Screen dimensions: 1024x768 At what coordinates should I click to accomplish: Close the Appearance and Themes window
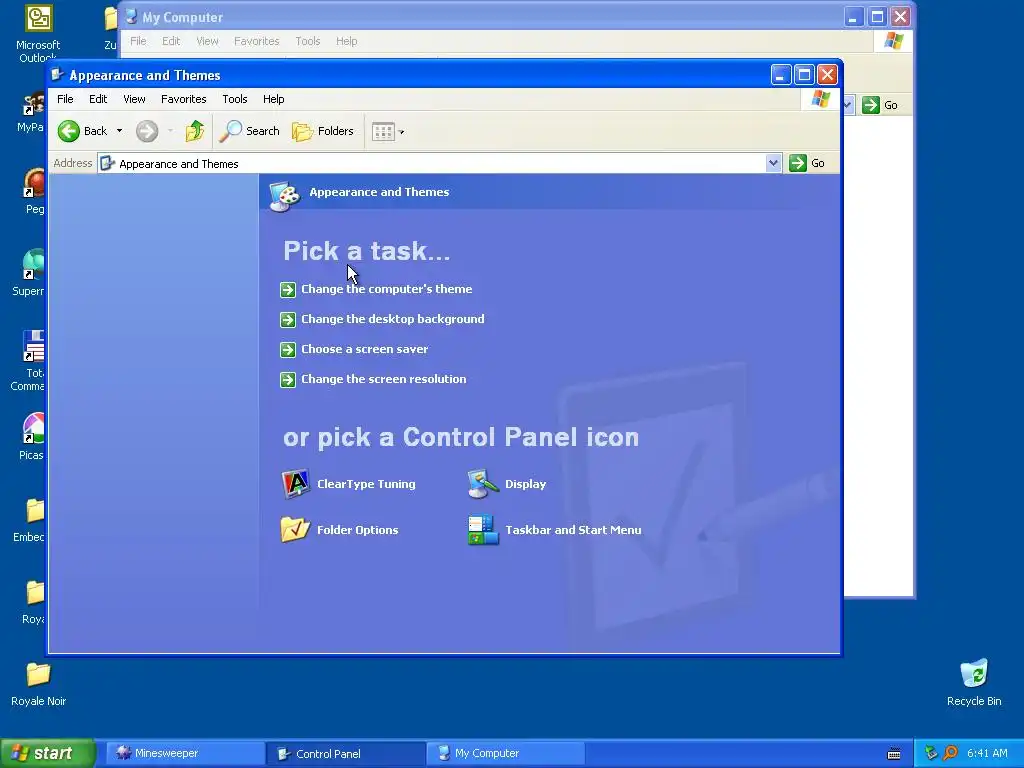click(x=827, y=74)
